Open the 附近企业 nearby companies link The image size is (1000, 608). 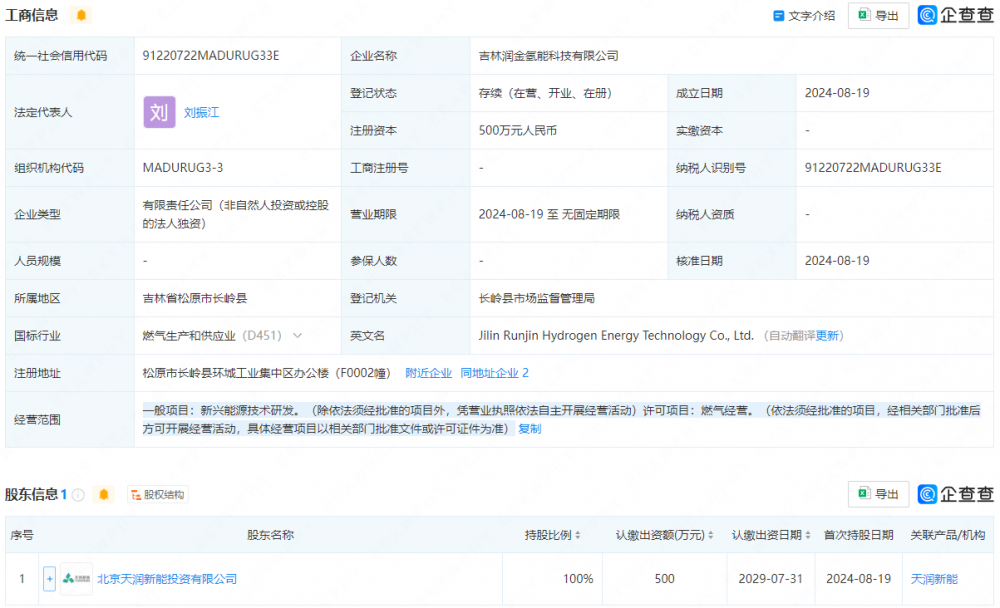[x=429, y=373]
